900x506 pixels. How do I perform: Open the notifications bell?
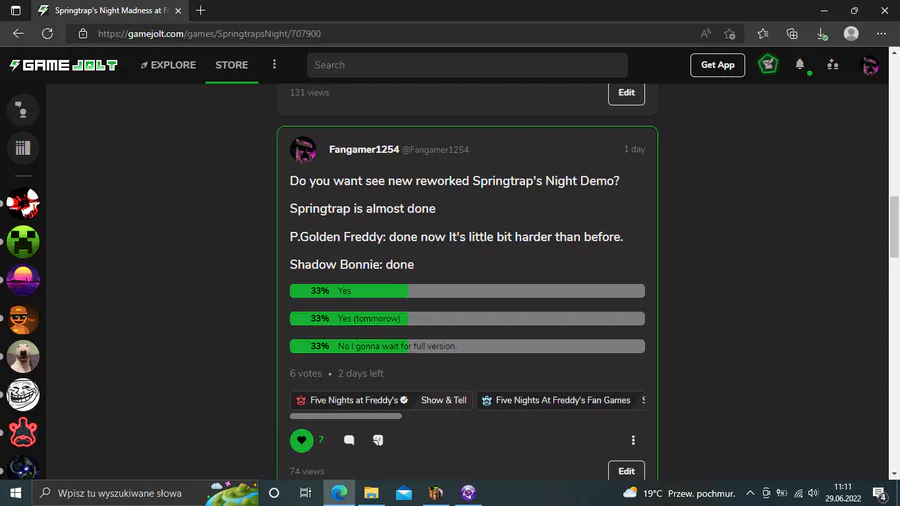[800, 65]
